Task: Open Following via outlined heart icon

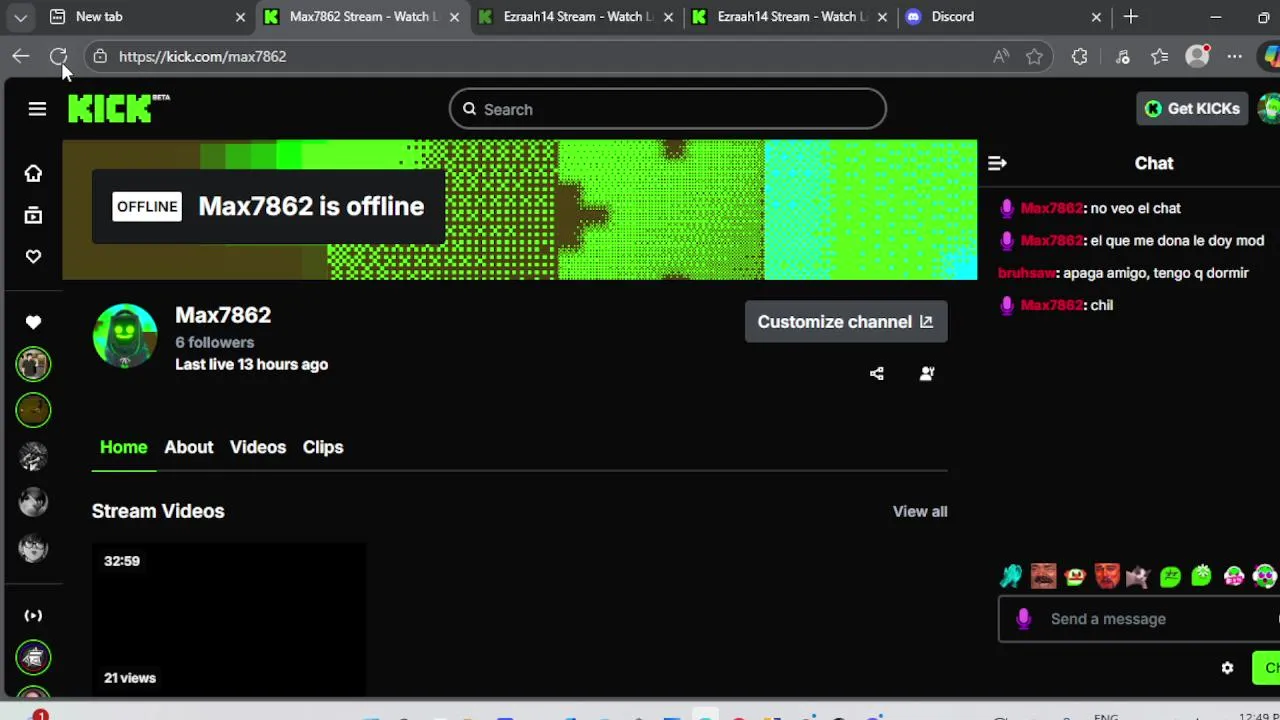Action: click(33, 257)
